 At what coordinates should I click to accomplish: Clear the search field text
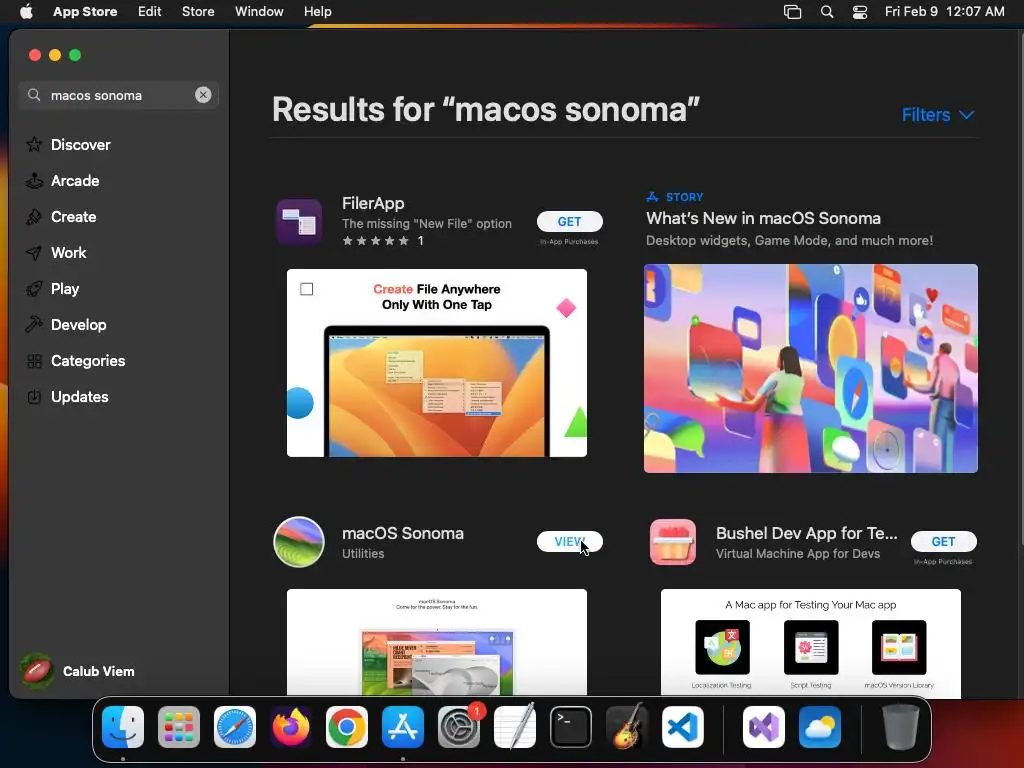tap(203, 95)
